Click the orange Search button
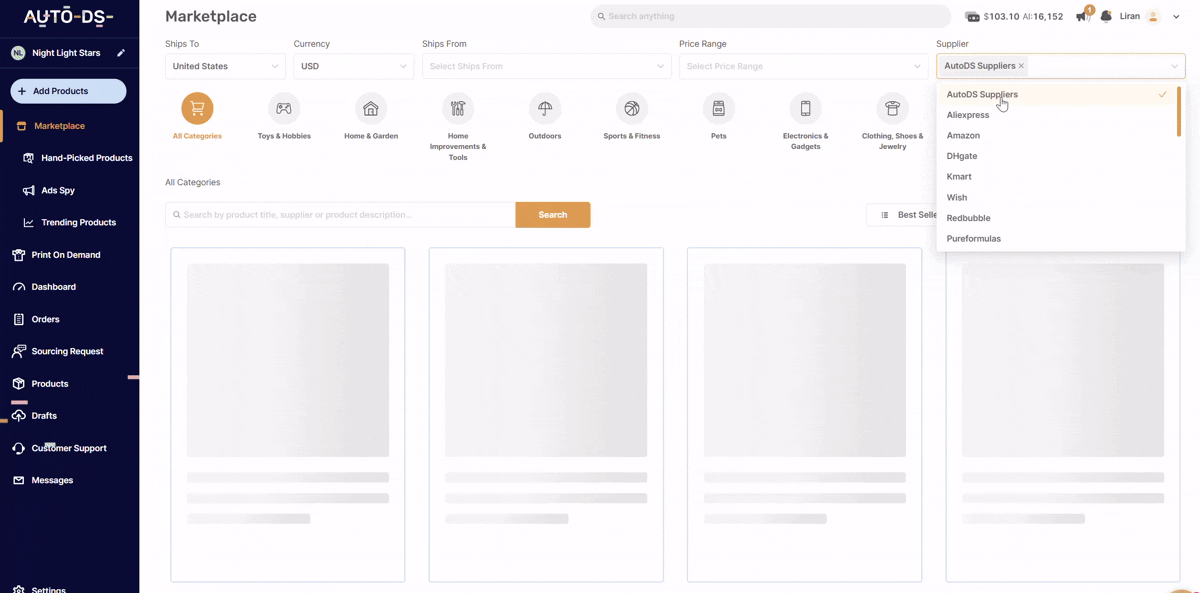 (553, 215)
